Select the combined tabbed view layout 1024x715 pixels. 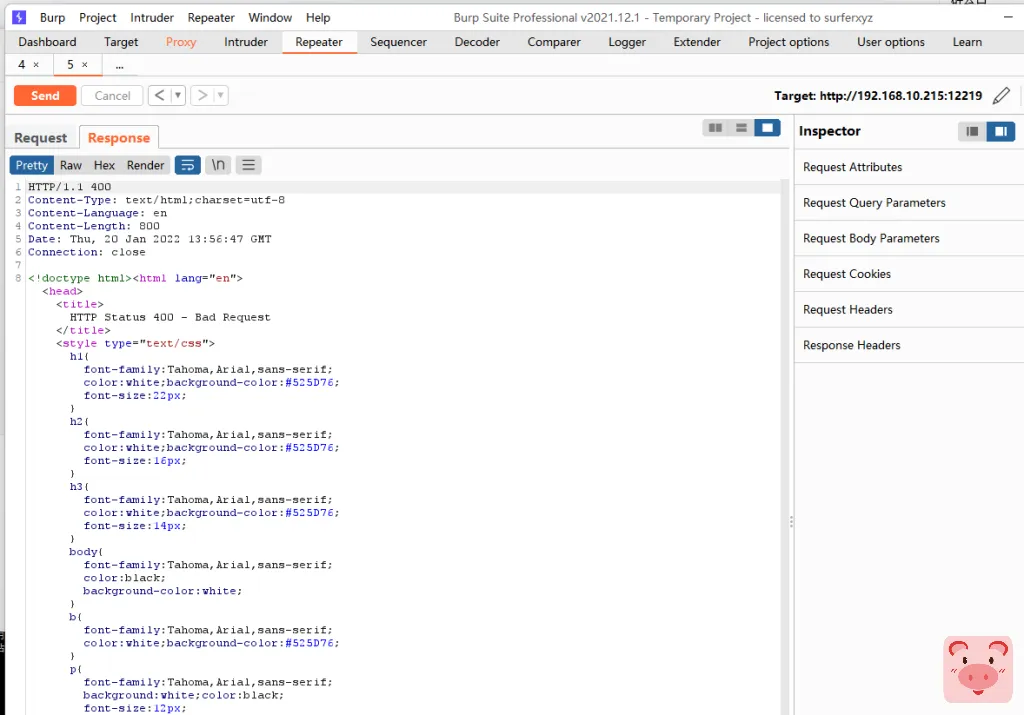click(x=767, y=128)
